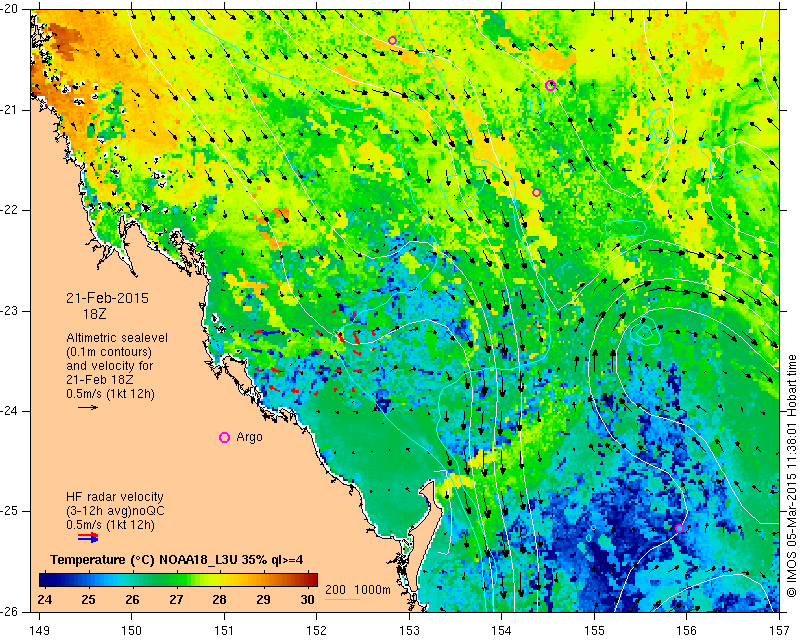Click the longitude axis label '151'
Image resolution: width=800 pixels, height=640 pixels.
pos(224,631)
